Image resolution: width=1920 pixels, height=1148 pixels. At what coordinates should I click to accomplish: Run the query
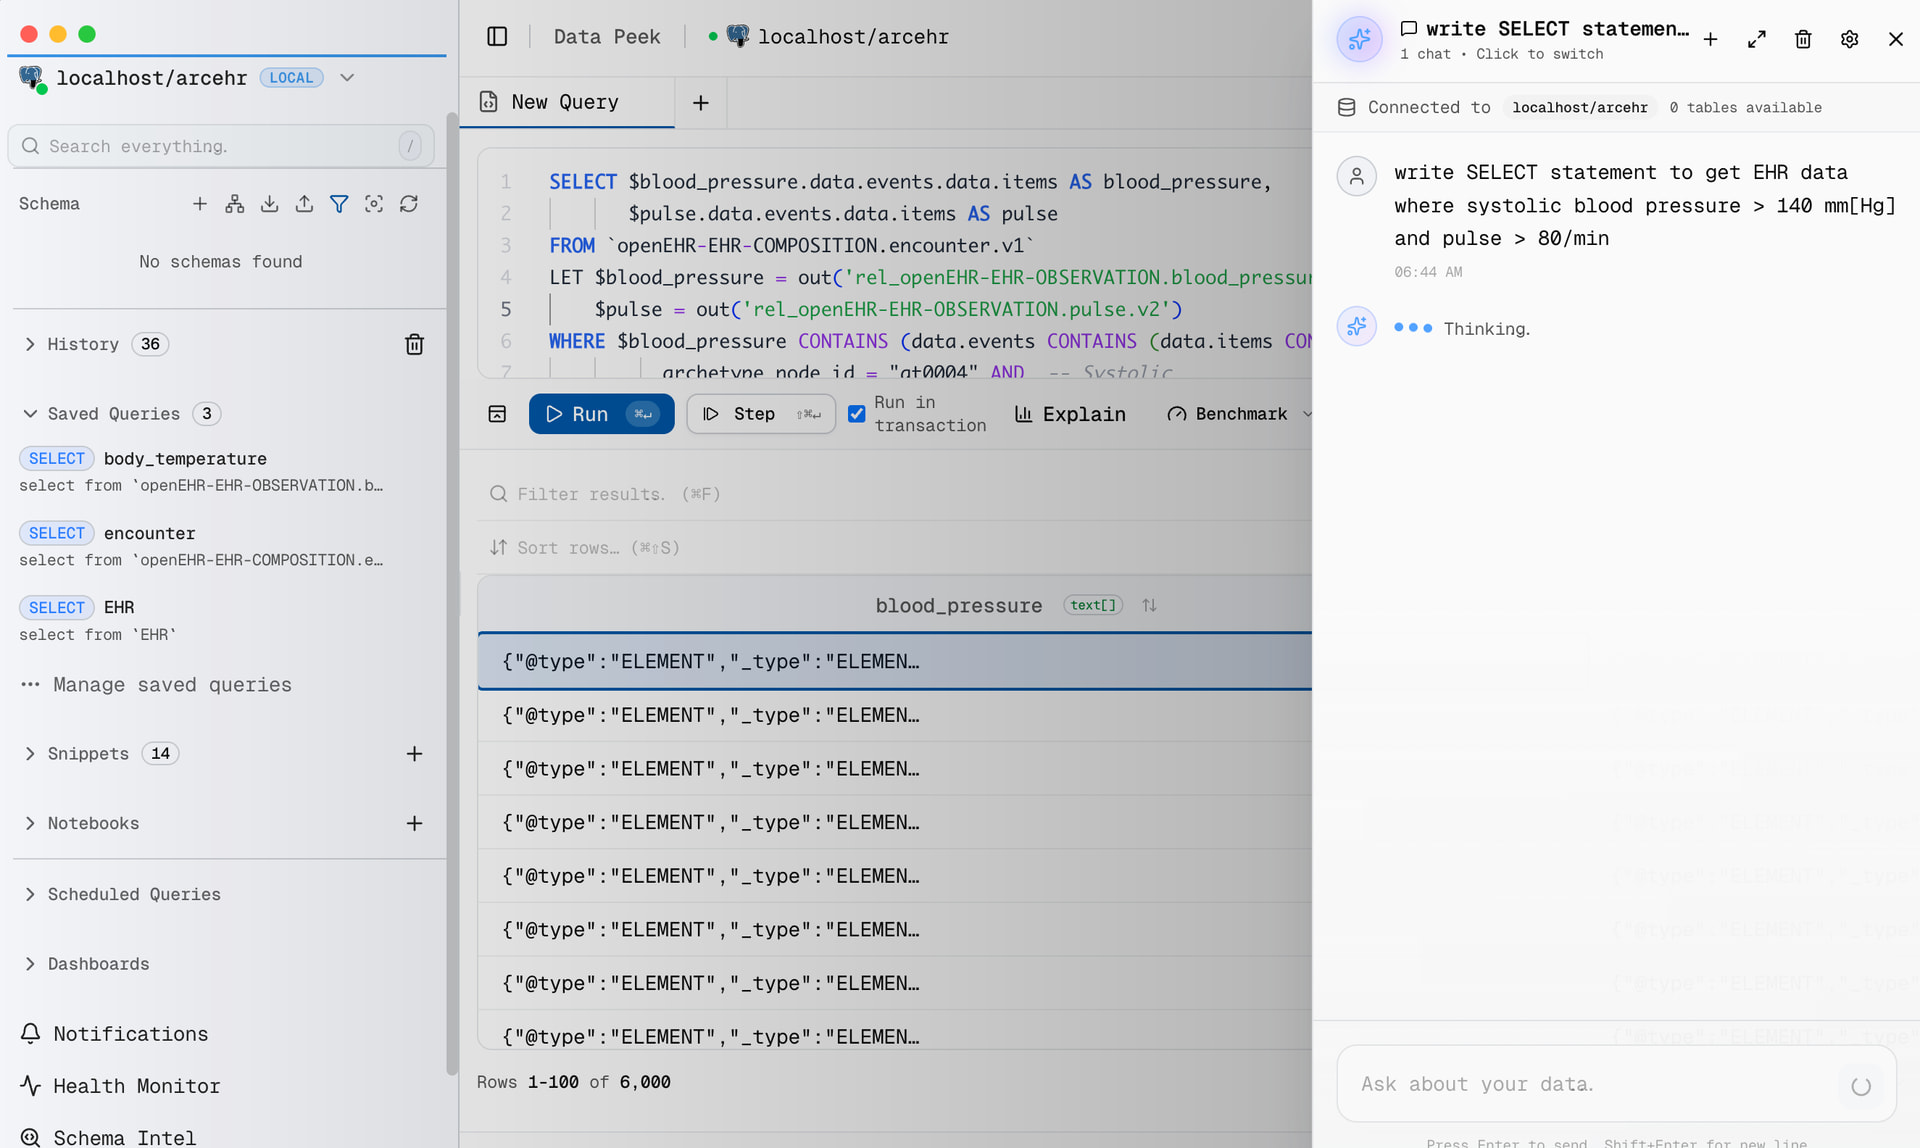pos(601,414)
